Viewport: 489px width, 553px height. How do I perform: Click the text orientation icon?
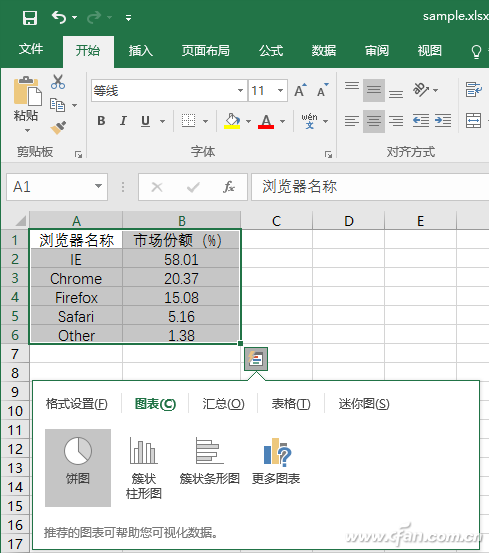pyautogui.click(x=421, y=90)
